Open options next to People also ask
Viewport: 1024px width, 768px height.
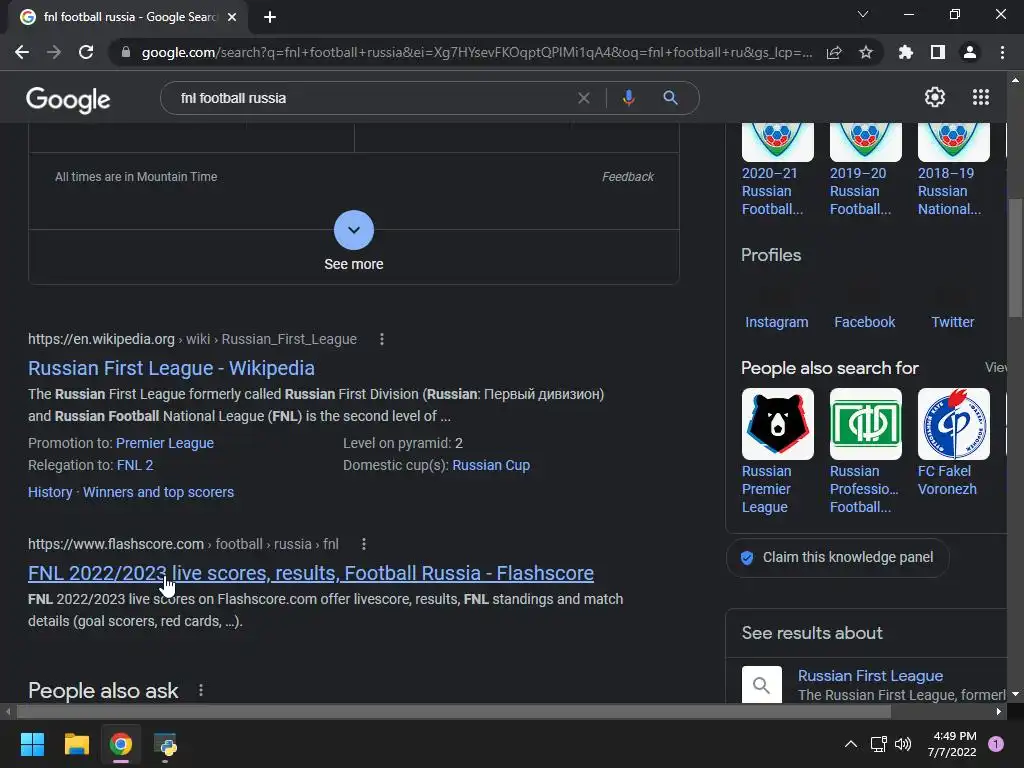(201, 690)
